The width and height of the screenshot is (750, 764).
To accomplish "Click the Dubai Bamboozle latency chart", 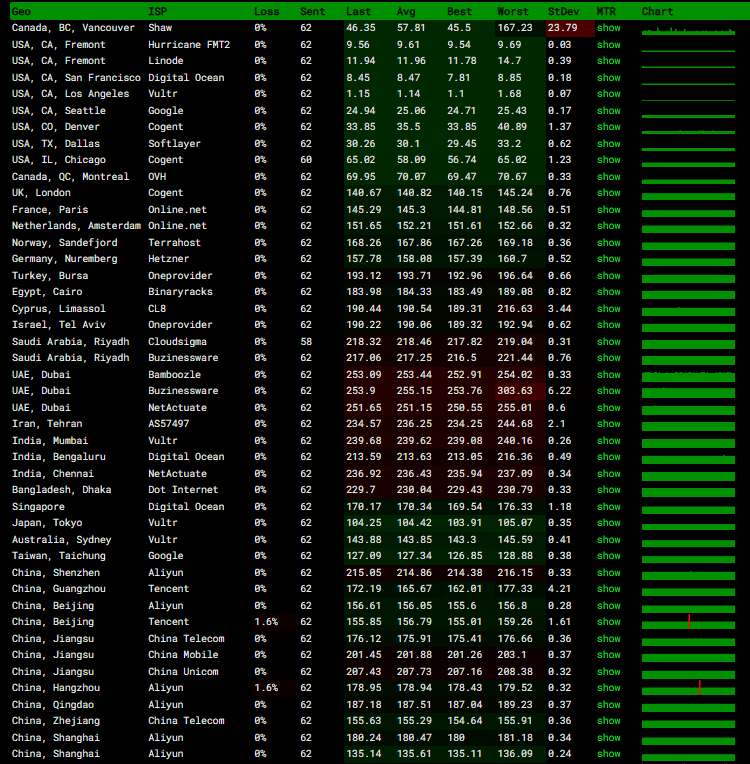I will tap(688, 376).
